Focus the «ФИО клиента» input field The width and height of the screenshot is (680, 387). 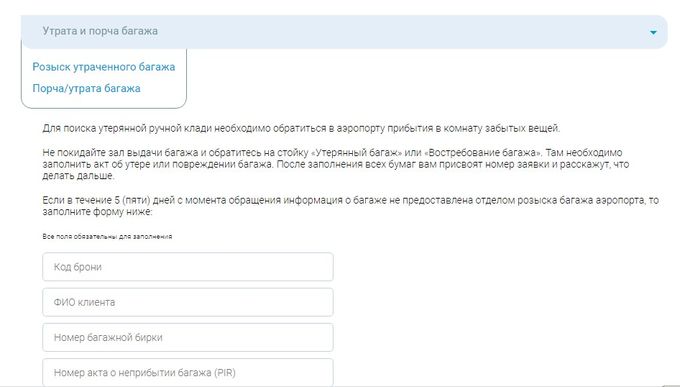coord(188,302)
